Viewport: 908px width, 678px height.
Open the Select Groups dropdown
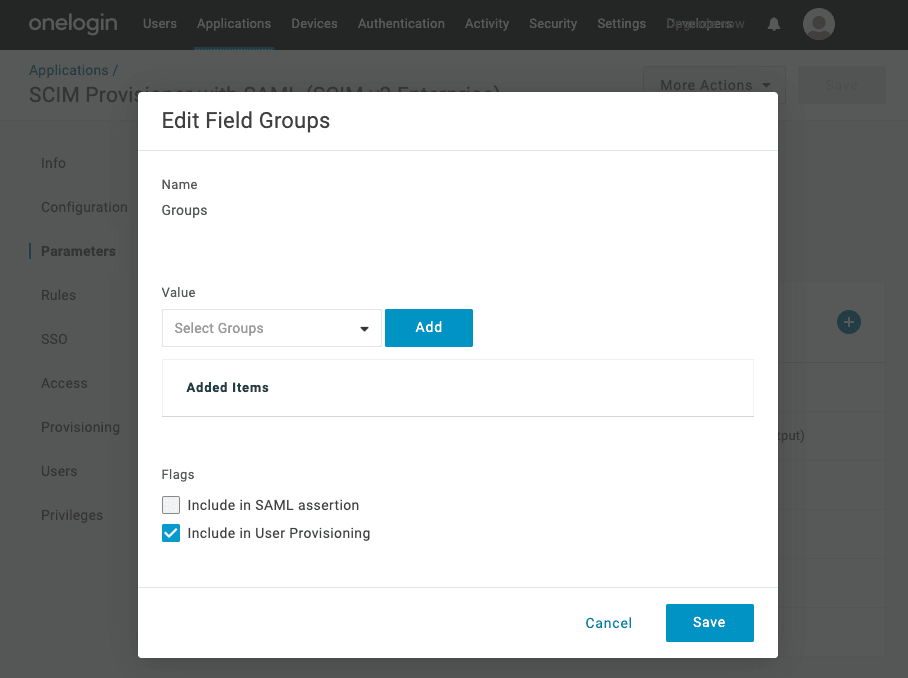tap(271, 328)
